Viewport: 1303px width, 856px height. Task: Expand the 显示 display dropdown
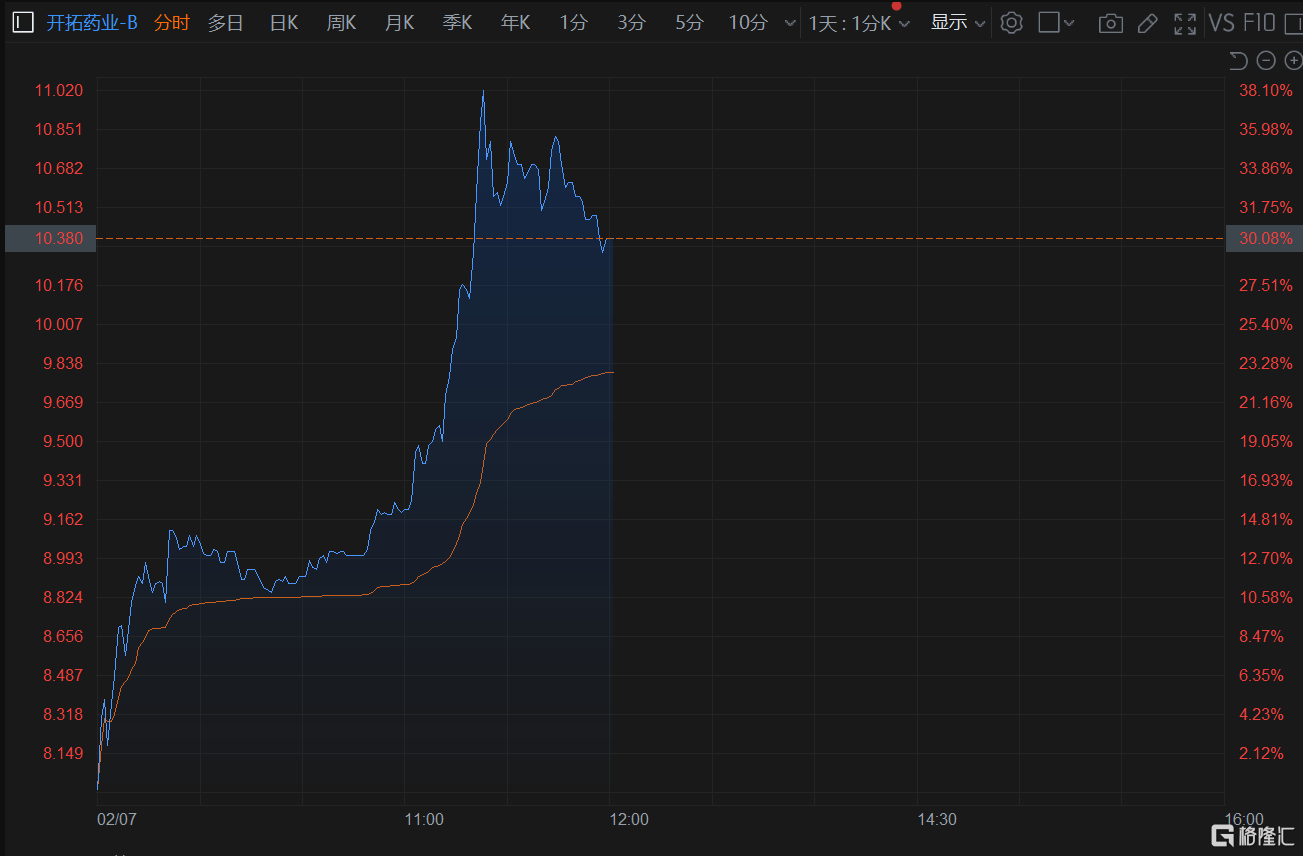pos(957,23)
